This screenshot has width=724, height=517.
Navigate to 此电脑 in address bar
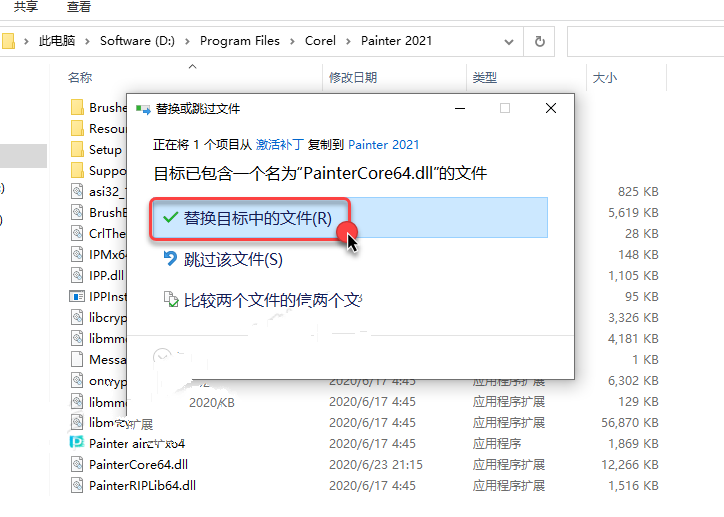[x=57, y=41]
